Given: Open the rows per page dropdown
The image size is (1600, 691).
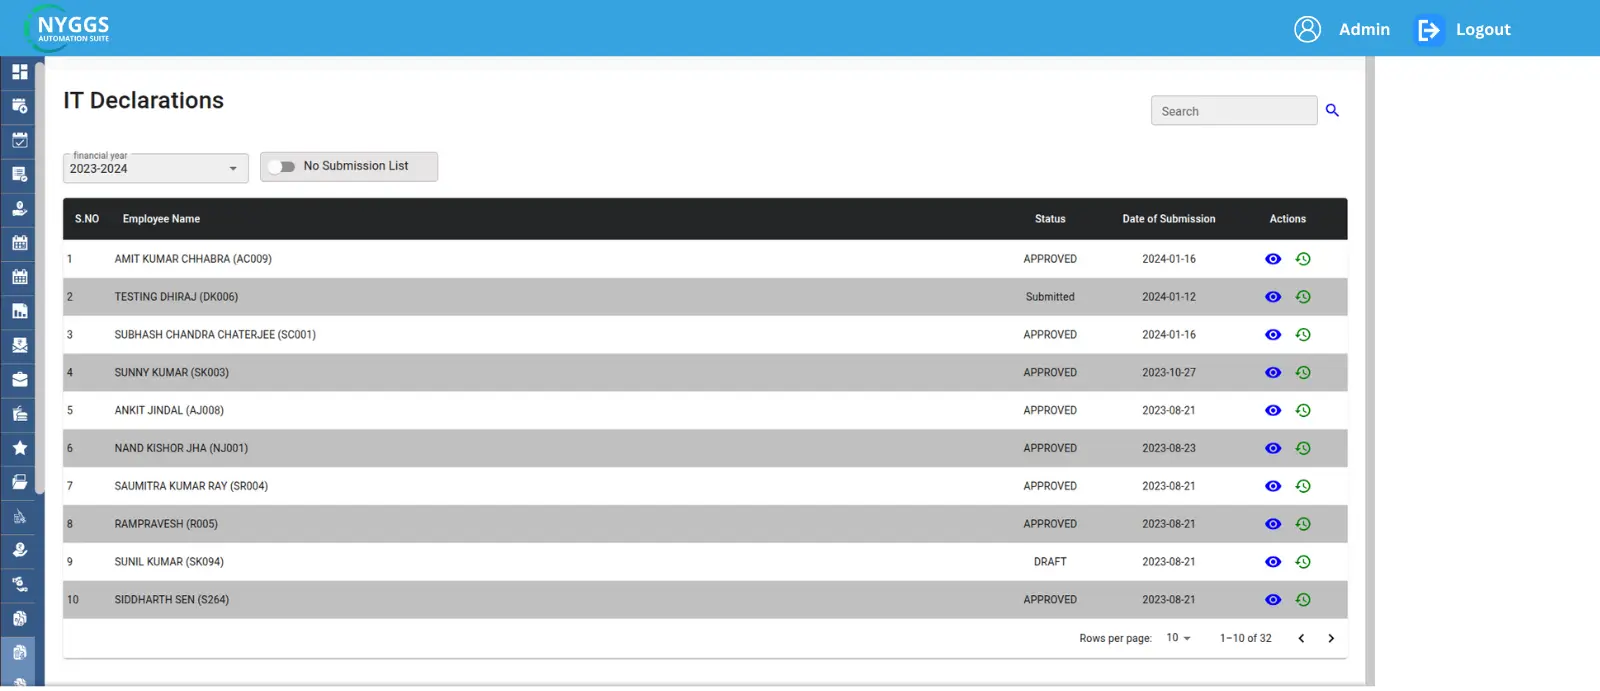Looking at the screenshot, I should click(1178, 638).
